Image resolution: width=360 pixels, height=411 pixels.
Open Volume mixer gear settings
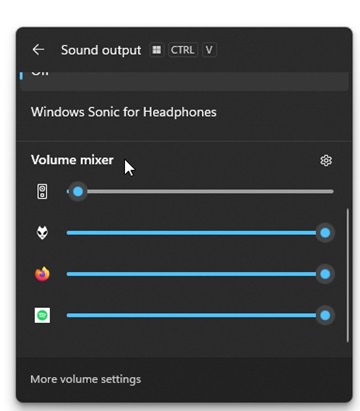(x=326, y=160)
